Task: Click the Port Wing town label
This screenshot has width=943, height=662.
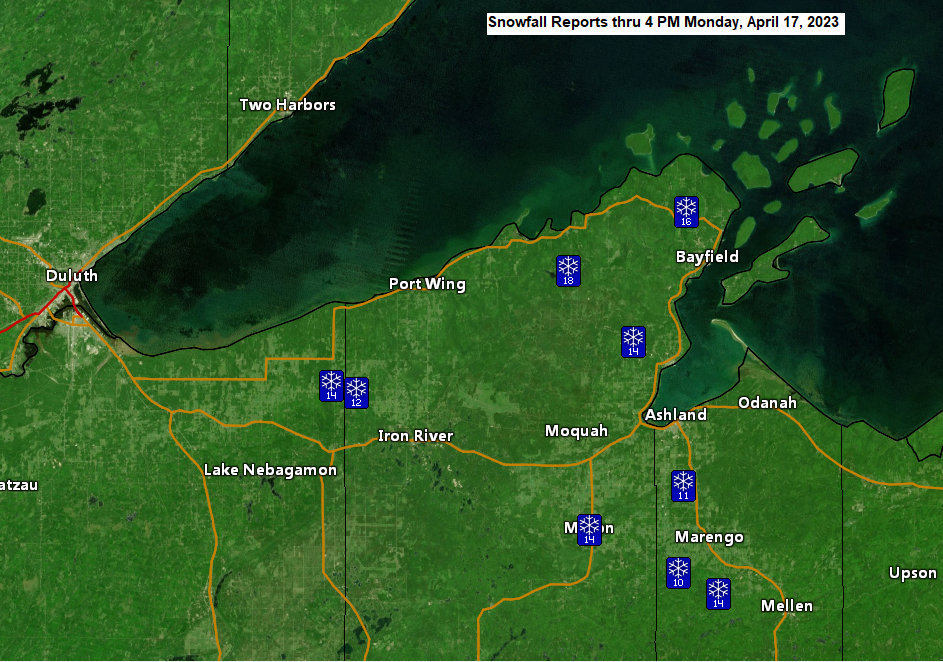Action: (427, 284)
